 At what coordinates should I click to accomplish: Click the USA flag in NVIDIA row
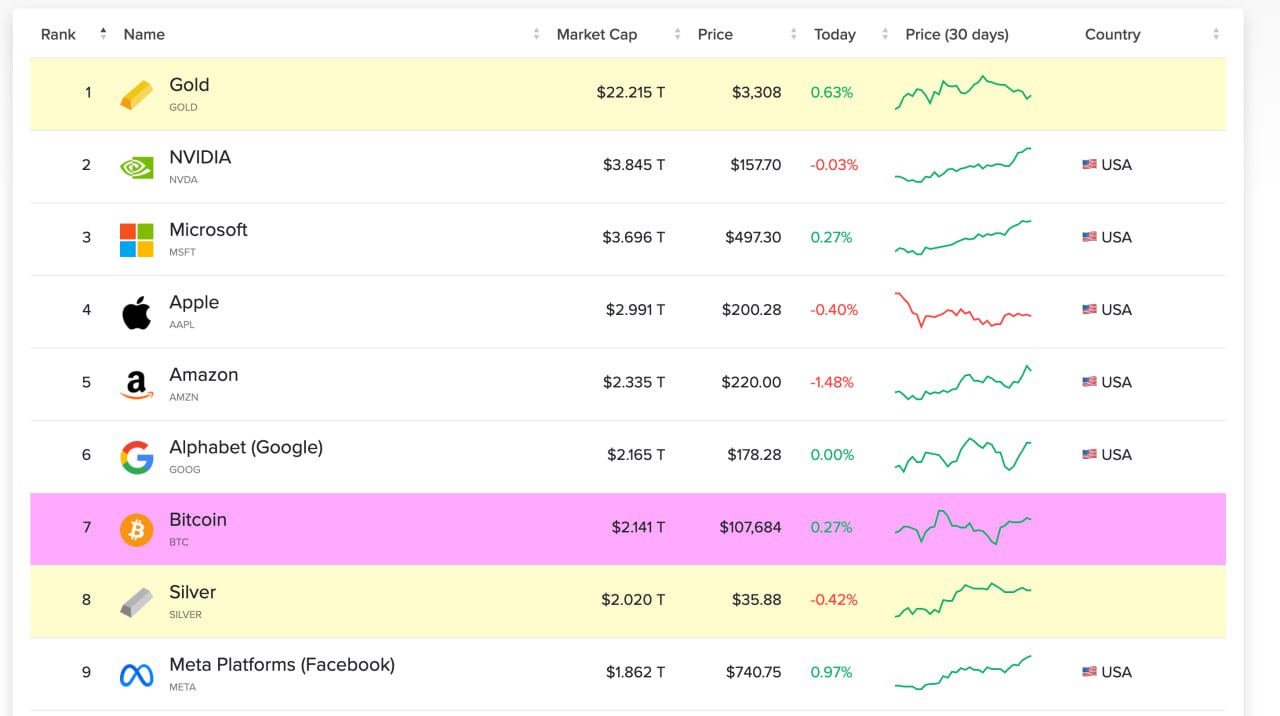1089,165
